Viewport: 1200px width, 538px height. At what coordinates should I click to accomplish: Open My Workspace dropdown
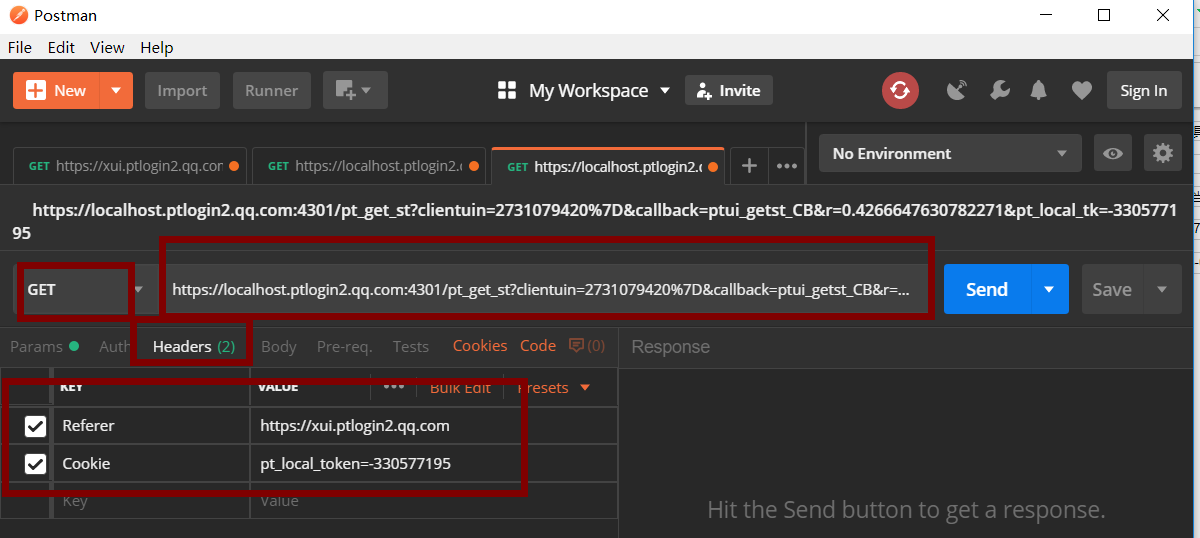[600, 91]
